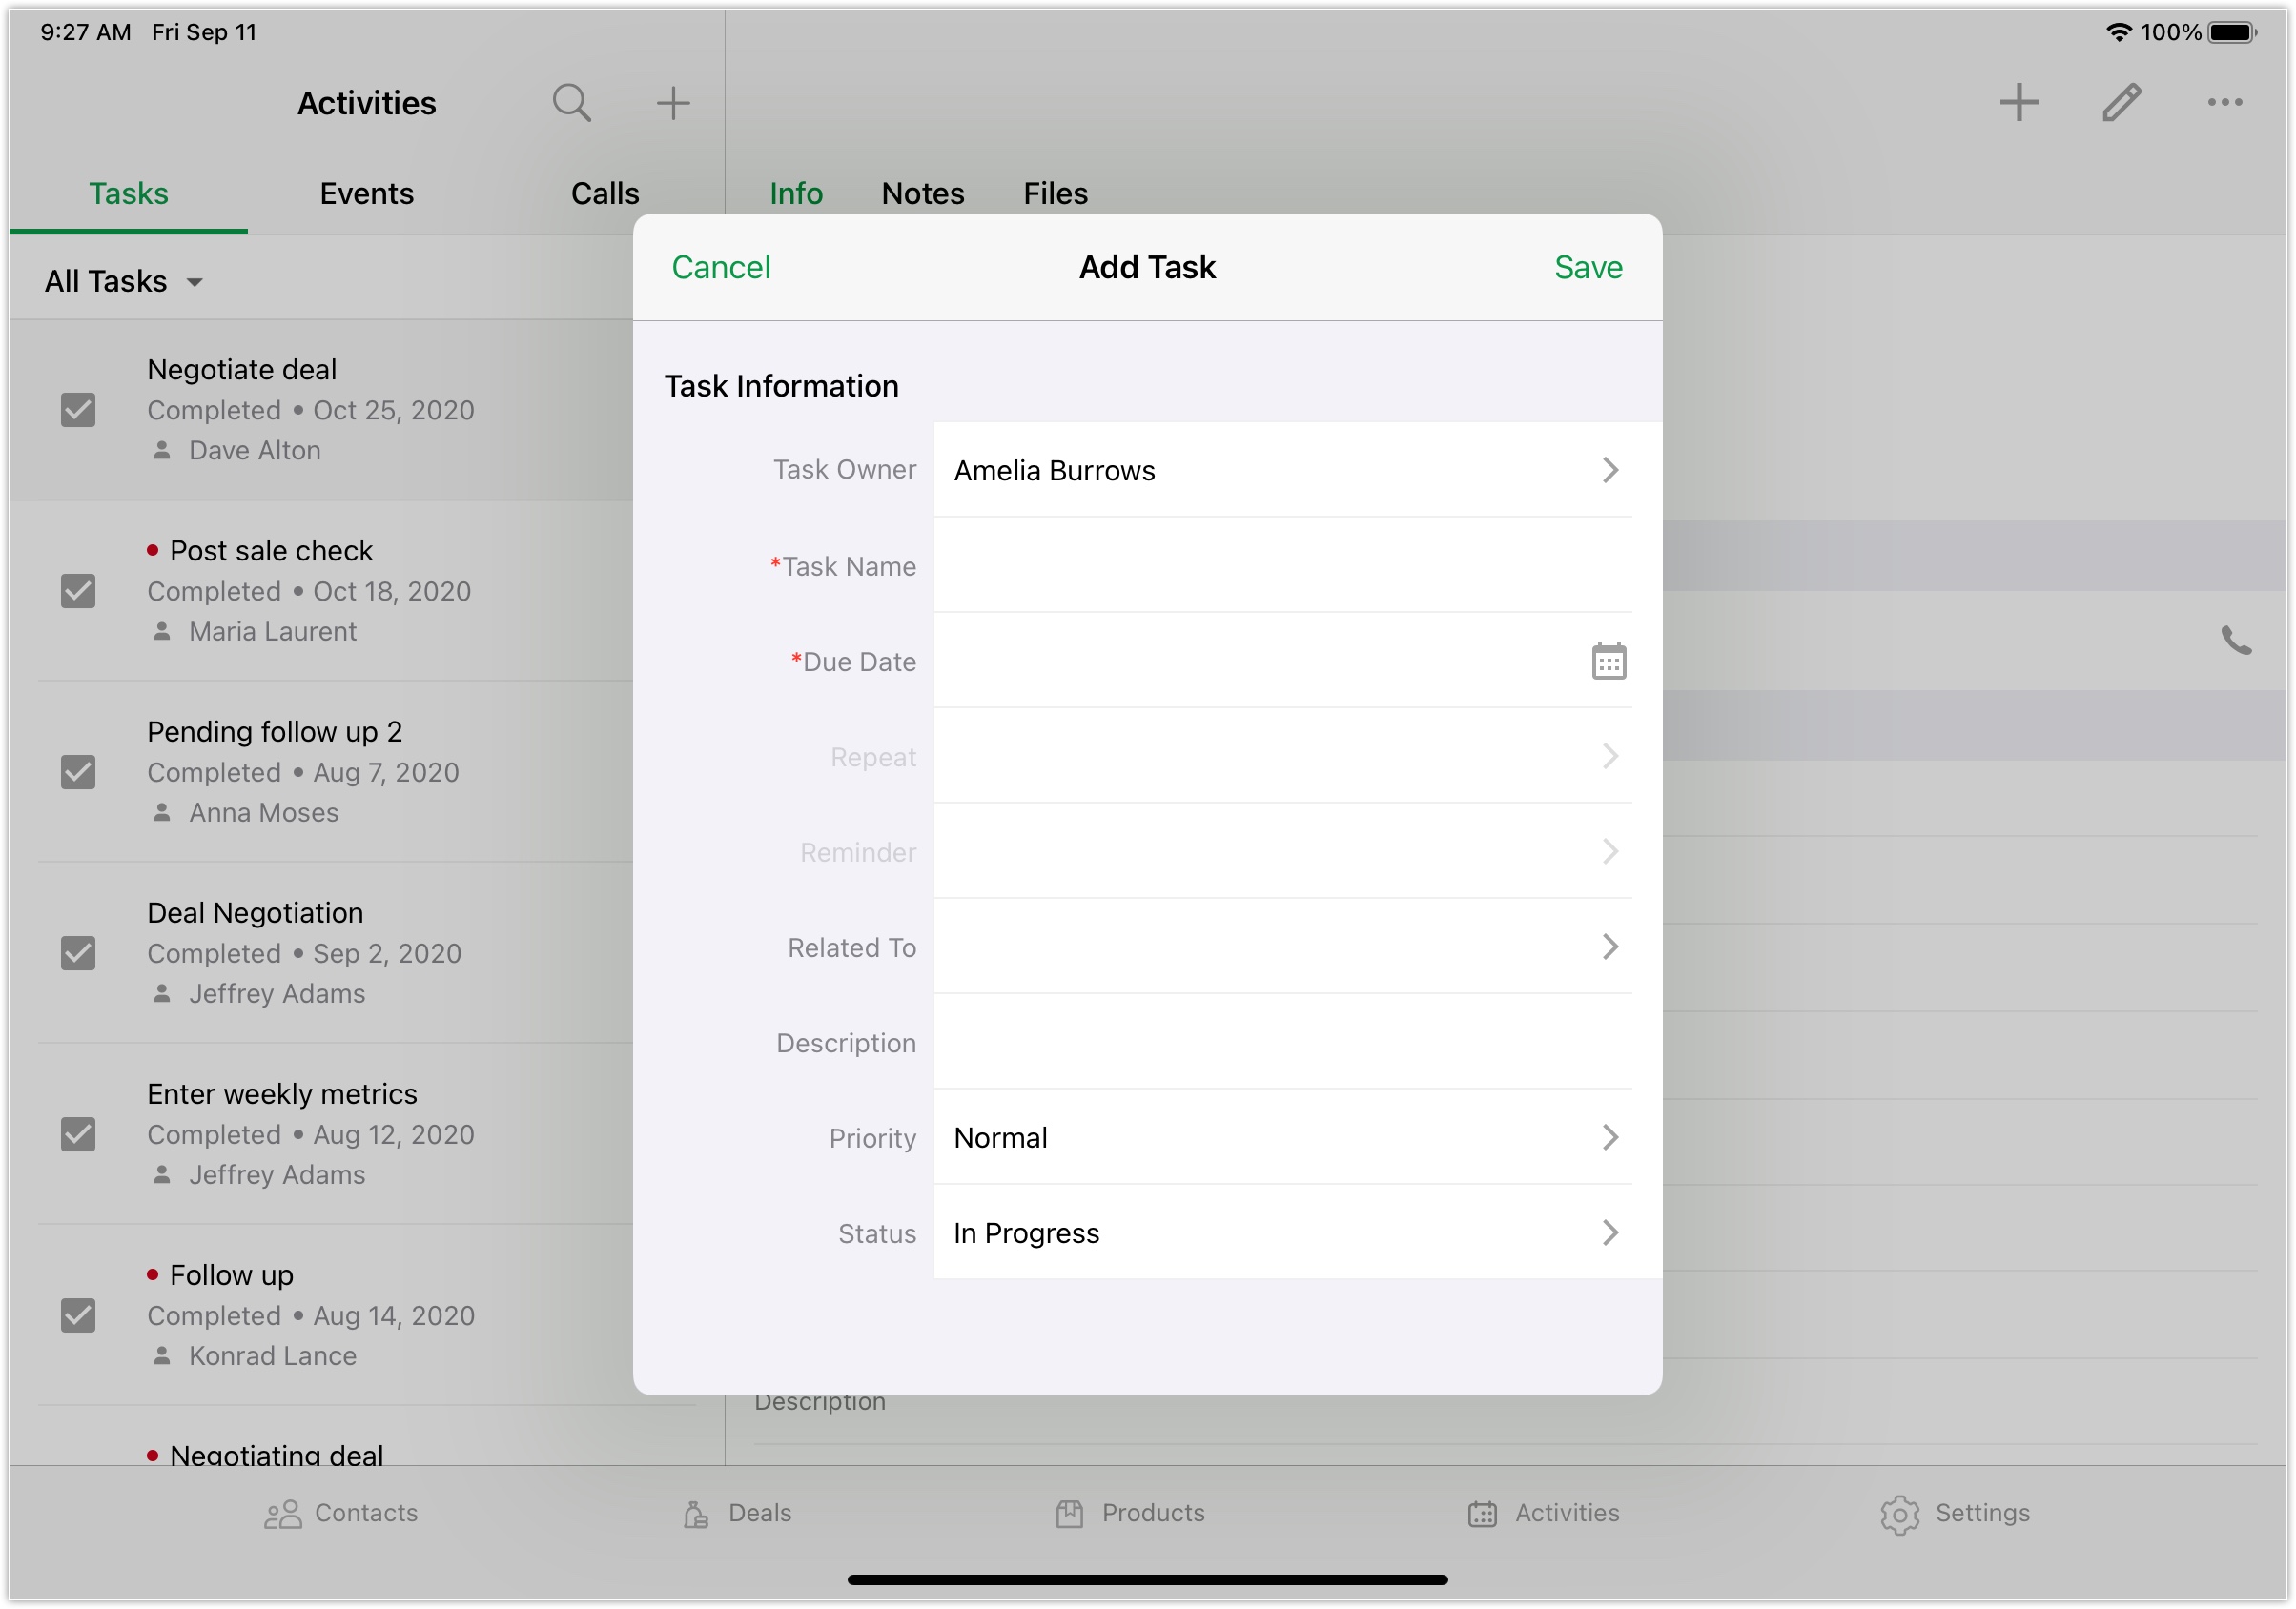Toggle the Deal Negotiation task checkbox
Image resolution: width=2296 pixels, height=1609 pixels.
(x=78, y=953)
